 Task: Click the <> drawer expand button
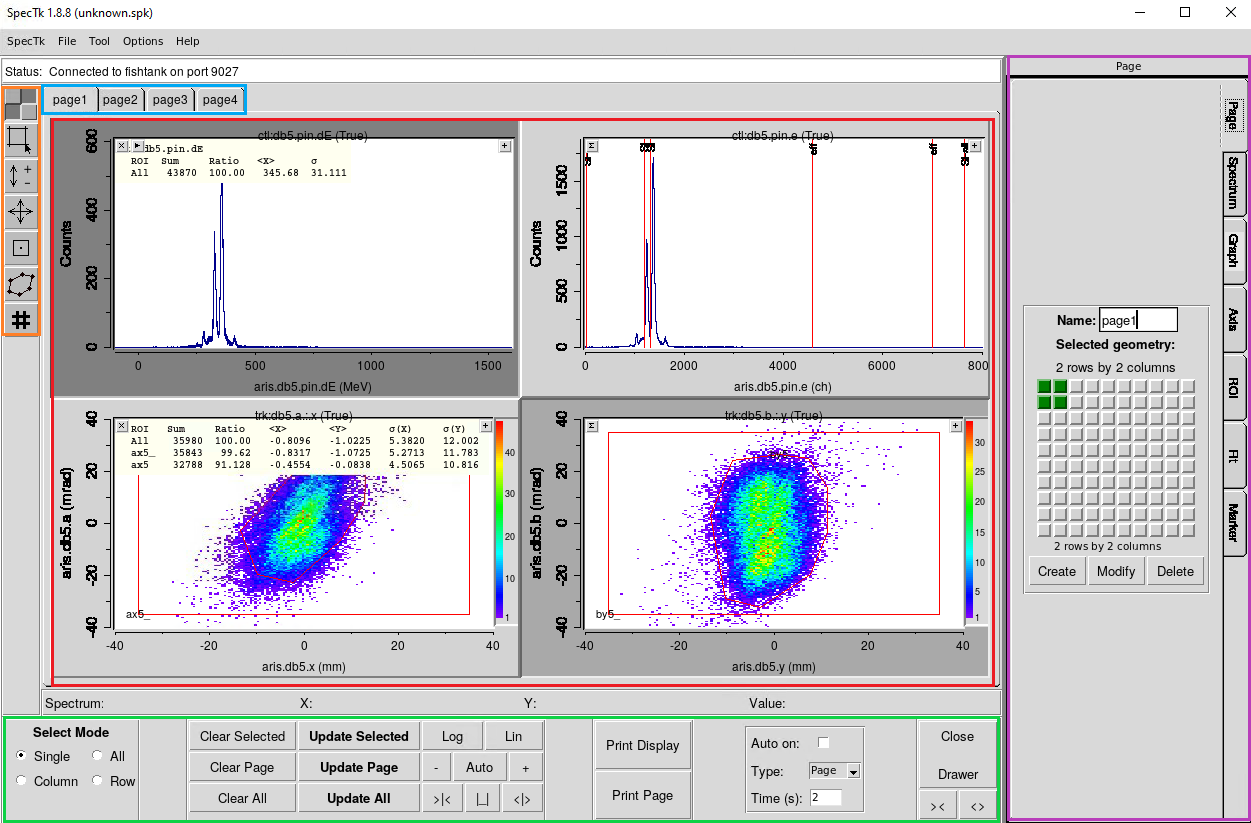pos(977,805)
